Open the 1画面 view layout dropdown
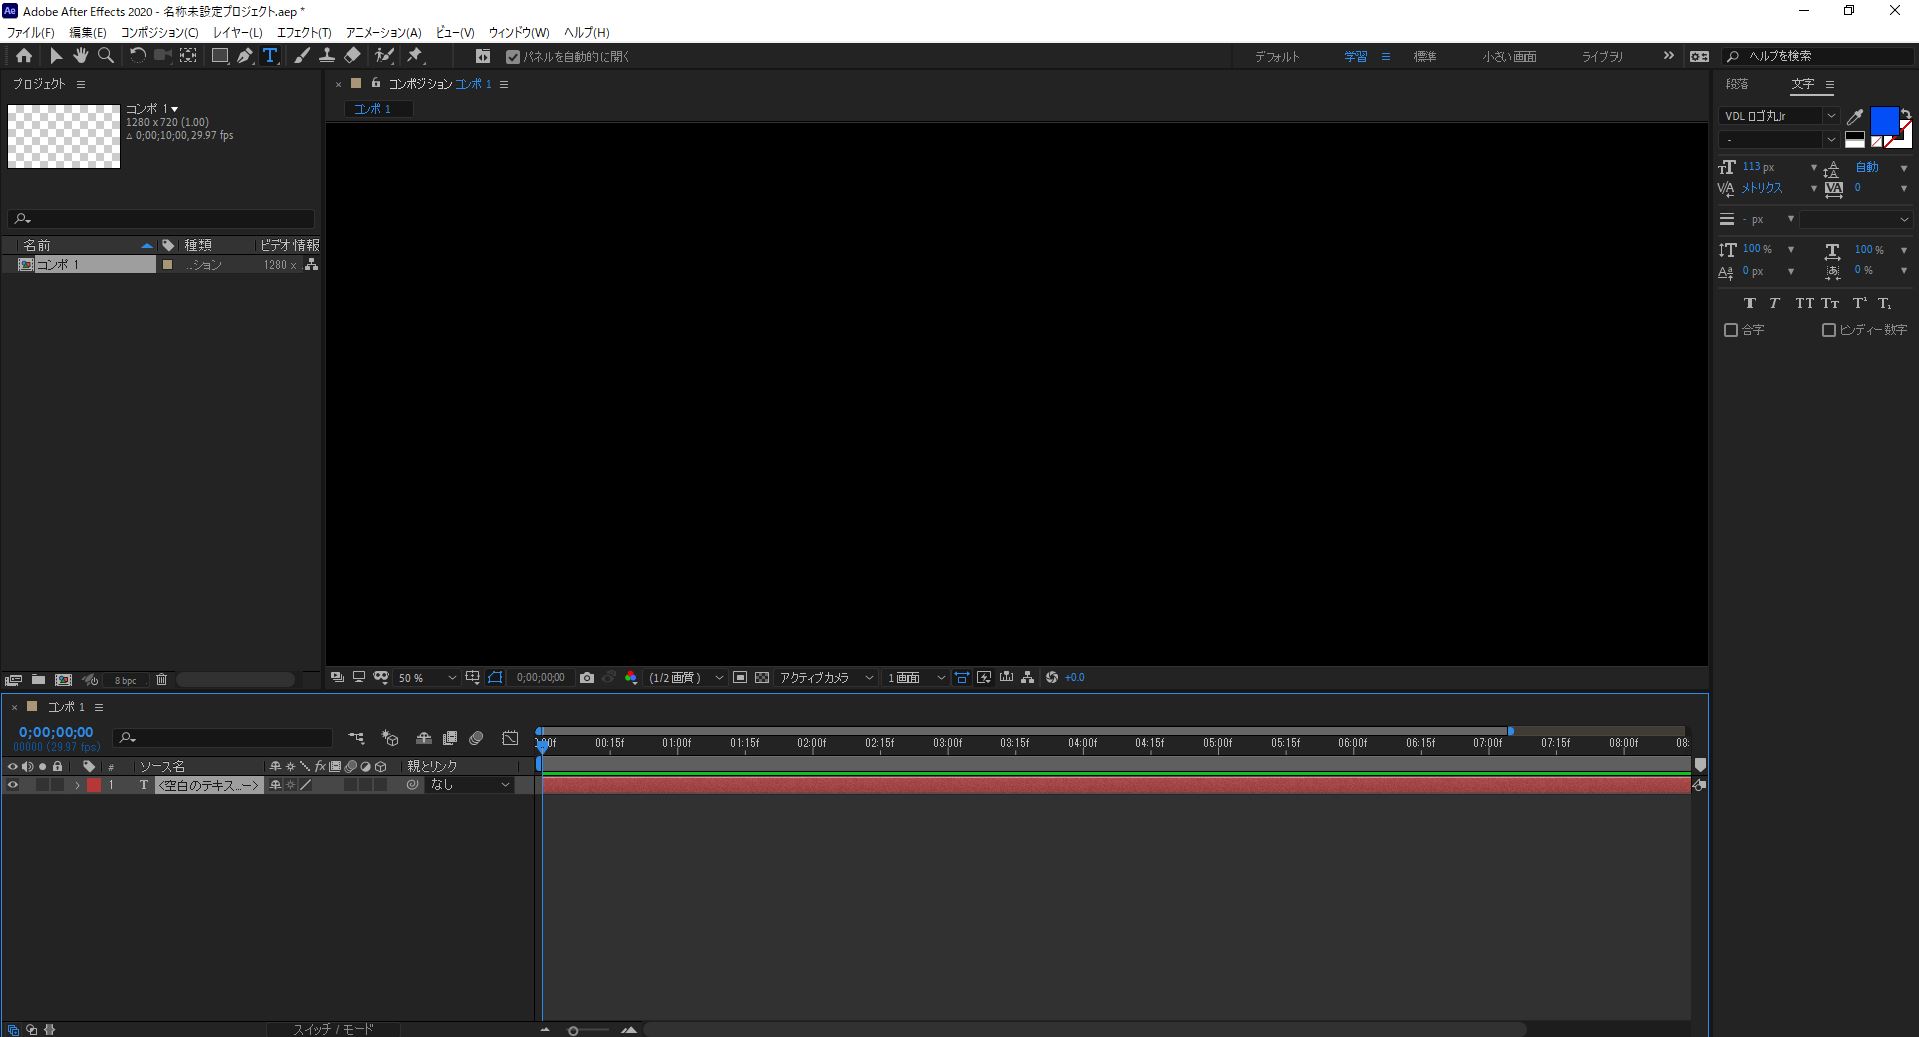This screenshot has height=1037, width=1919. (916, 678)
